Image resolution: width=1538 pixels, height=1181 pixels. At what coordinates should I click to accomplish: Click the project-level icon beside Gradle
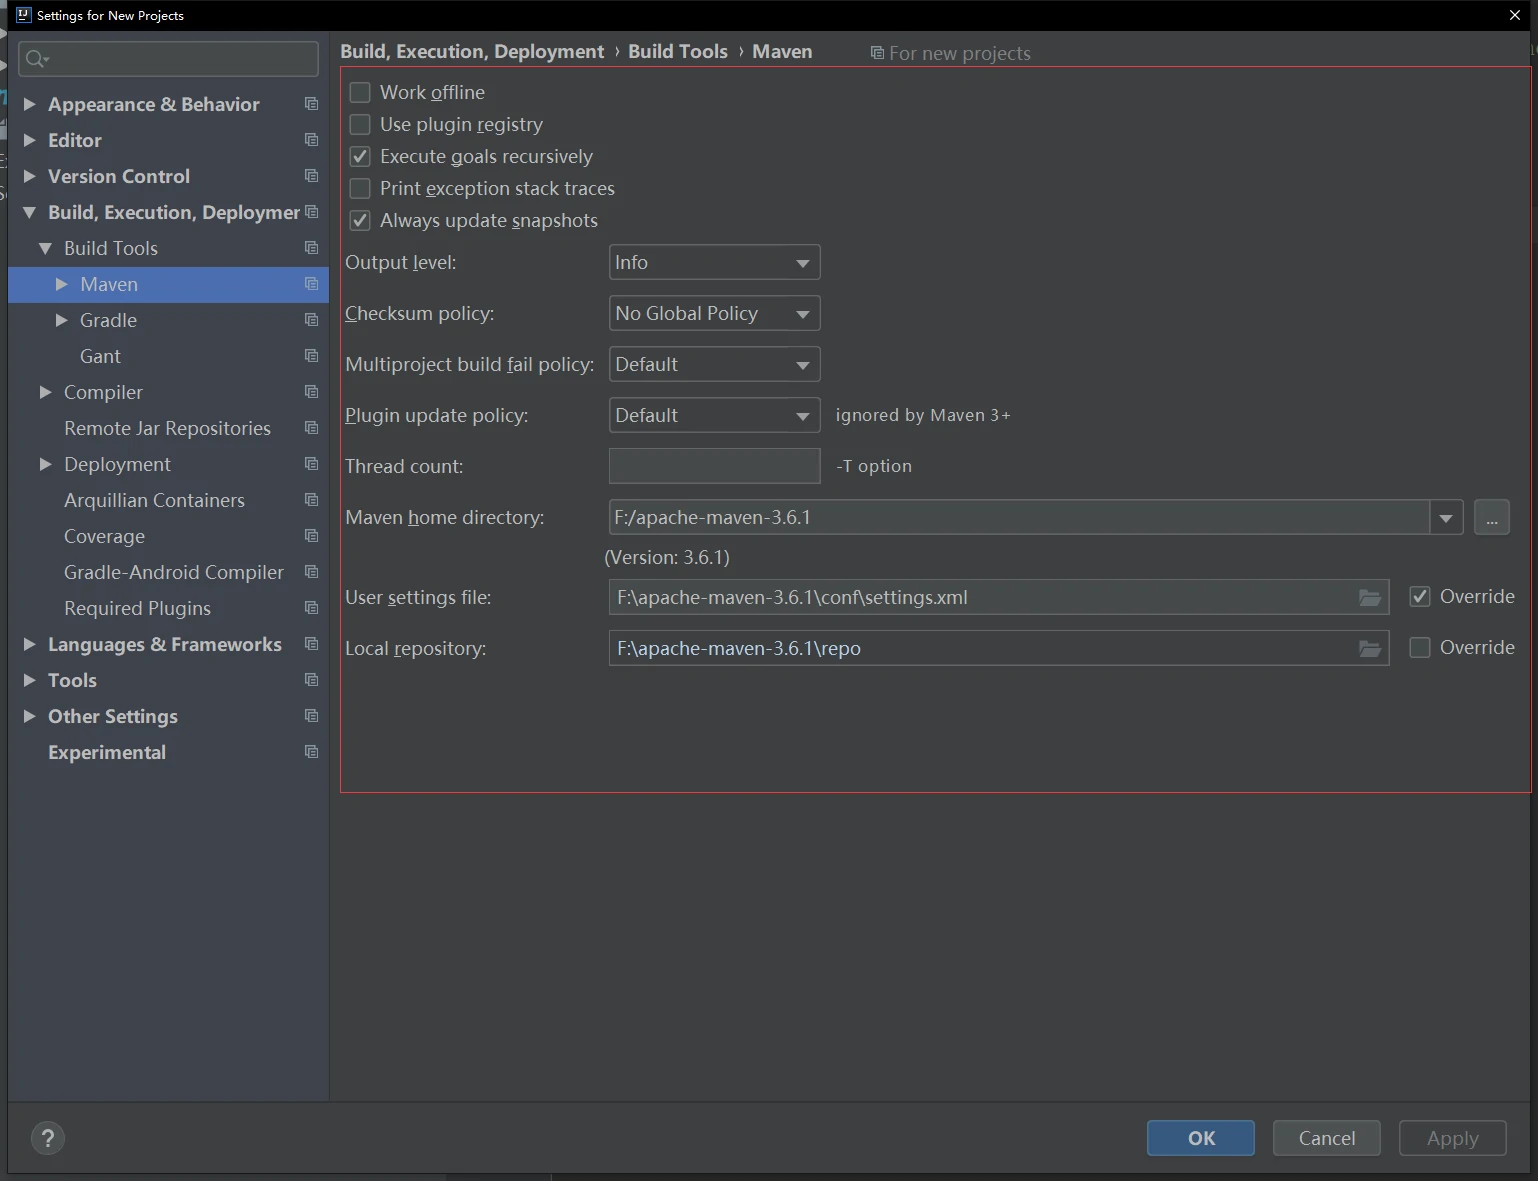pyautogui.click(x=311, y=320)
